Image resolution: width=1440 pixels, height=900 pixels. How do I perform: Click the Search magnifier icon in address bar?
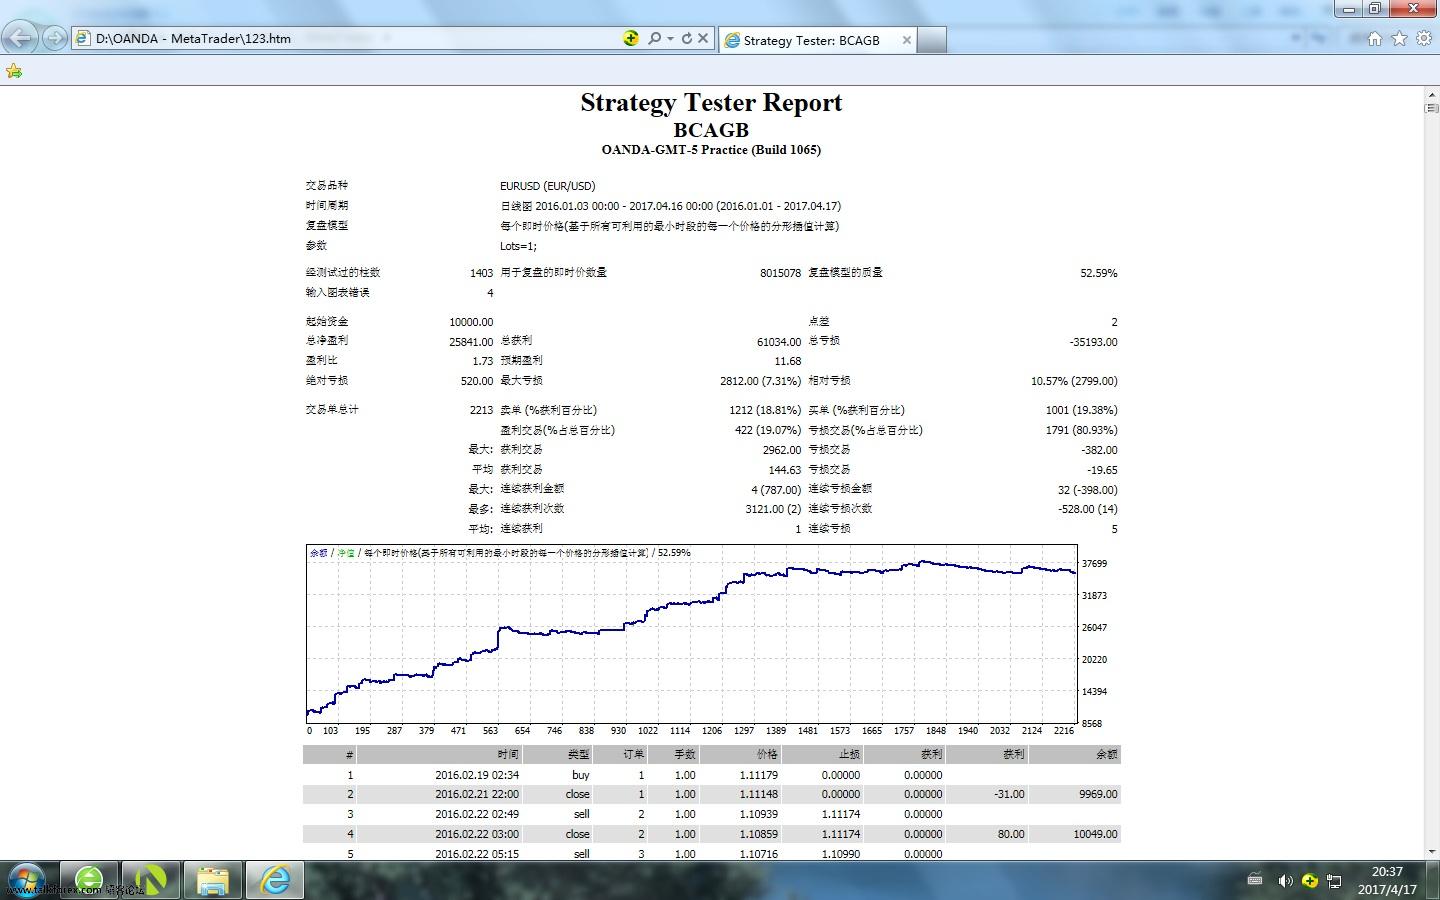click(x=654, y=38)
